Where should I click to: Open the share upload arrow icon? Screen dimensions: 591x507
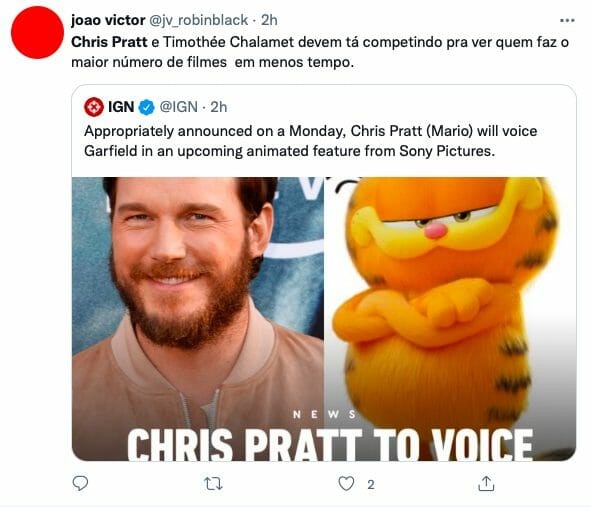click(486, 484)
